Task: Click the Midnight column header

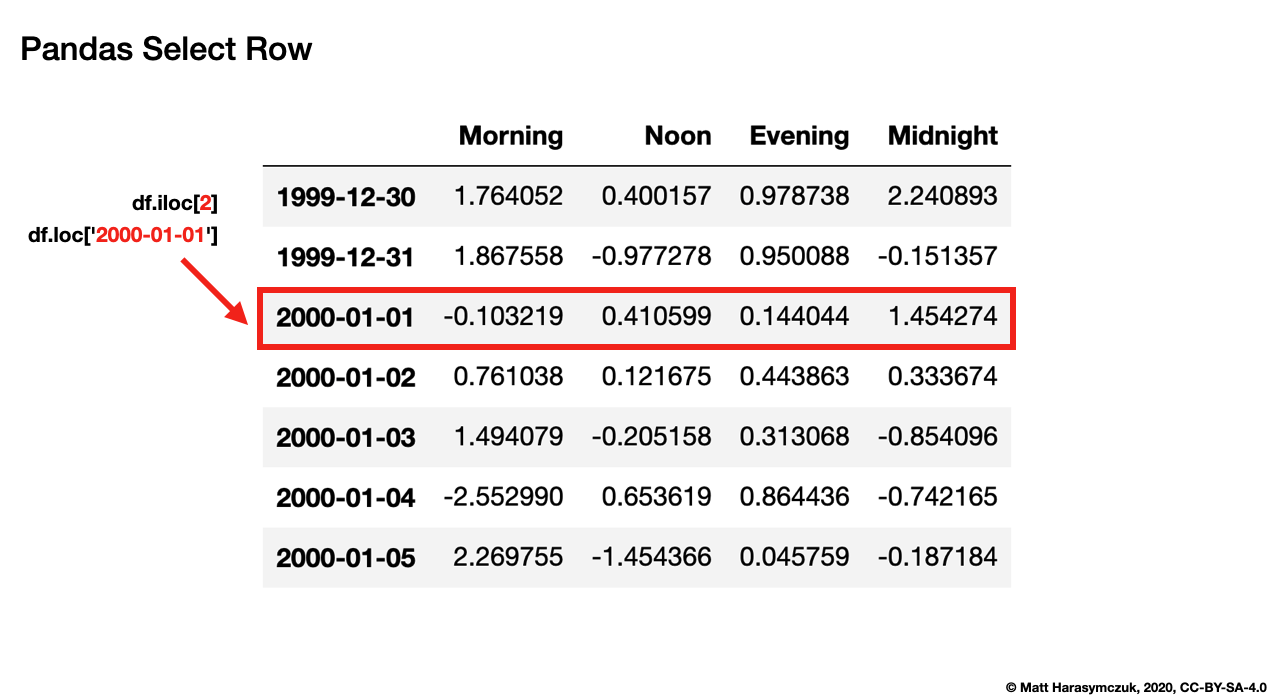Action: [941, 136]
